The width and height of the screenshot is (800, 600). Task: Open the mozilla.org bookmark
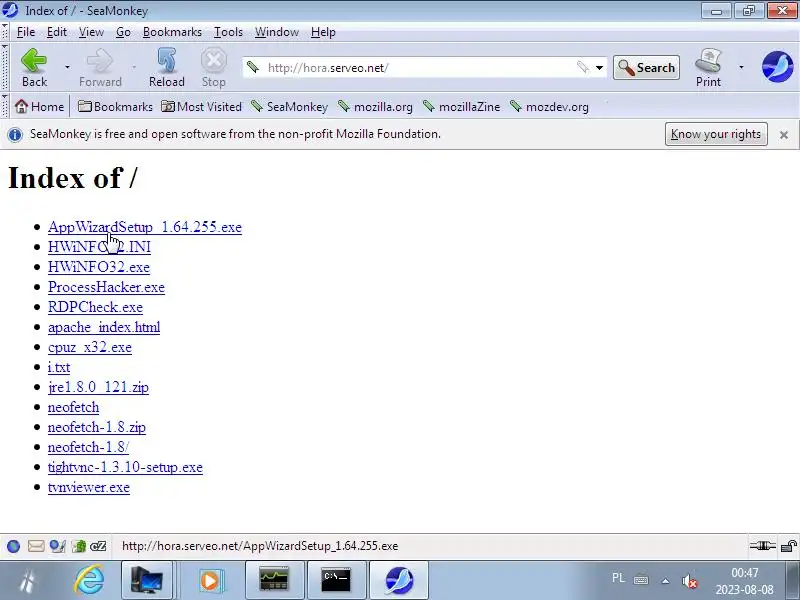376,107
